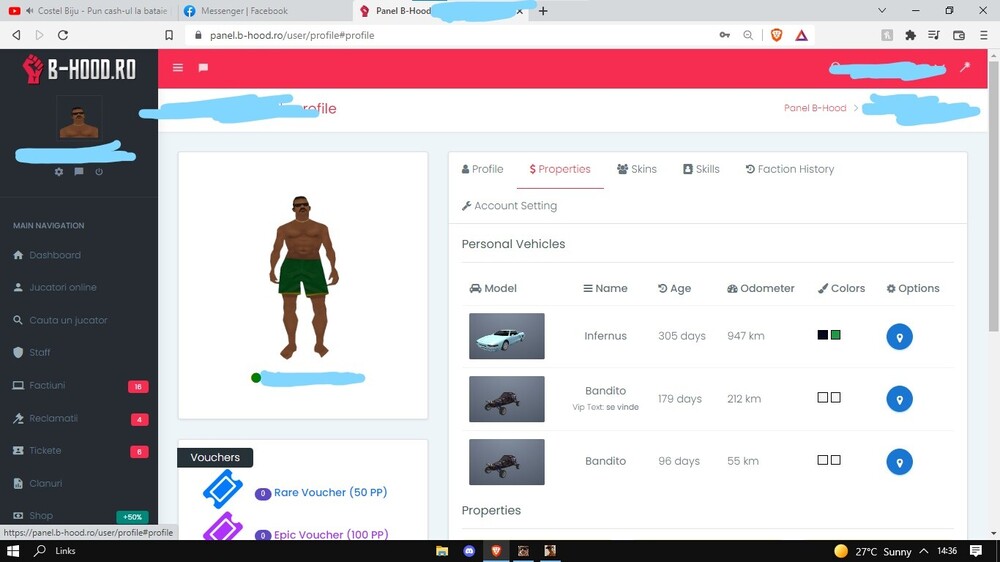The image size is (1000, 562).
Task: Click the Rare Voucher ticket icon
Action: click(223, 489)
